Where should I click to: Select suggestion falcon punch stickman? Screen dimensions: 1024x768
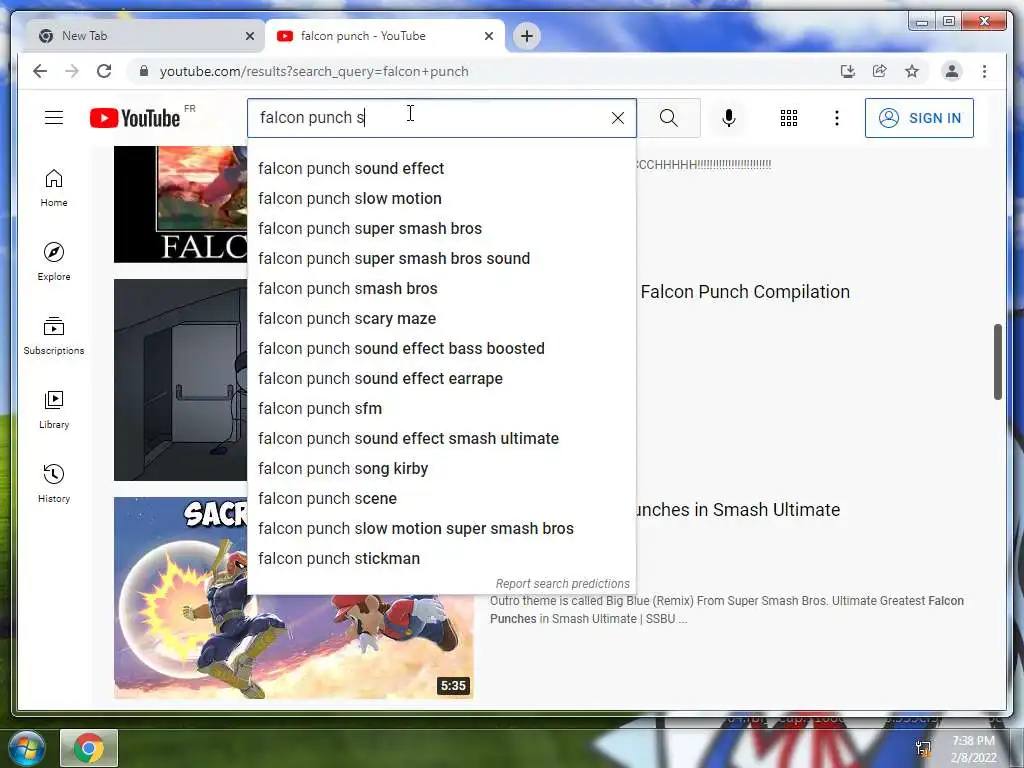click(441, 559)
